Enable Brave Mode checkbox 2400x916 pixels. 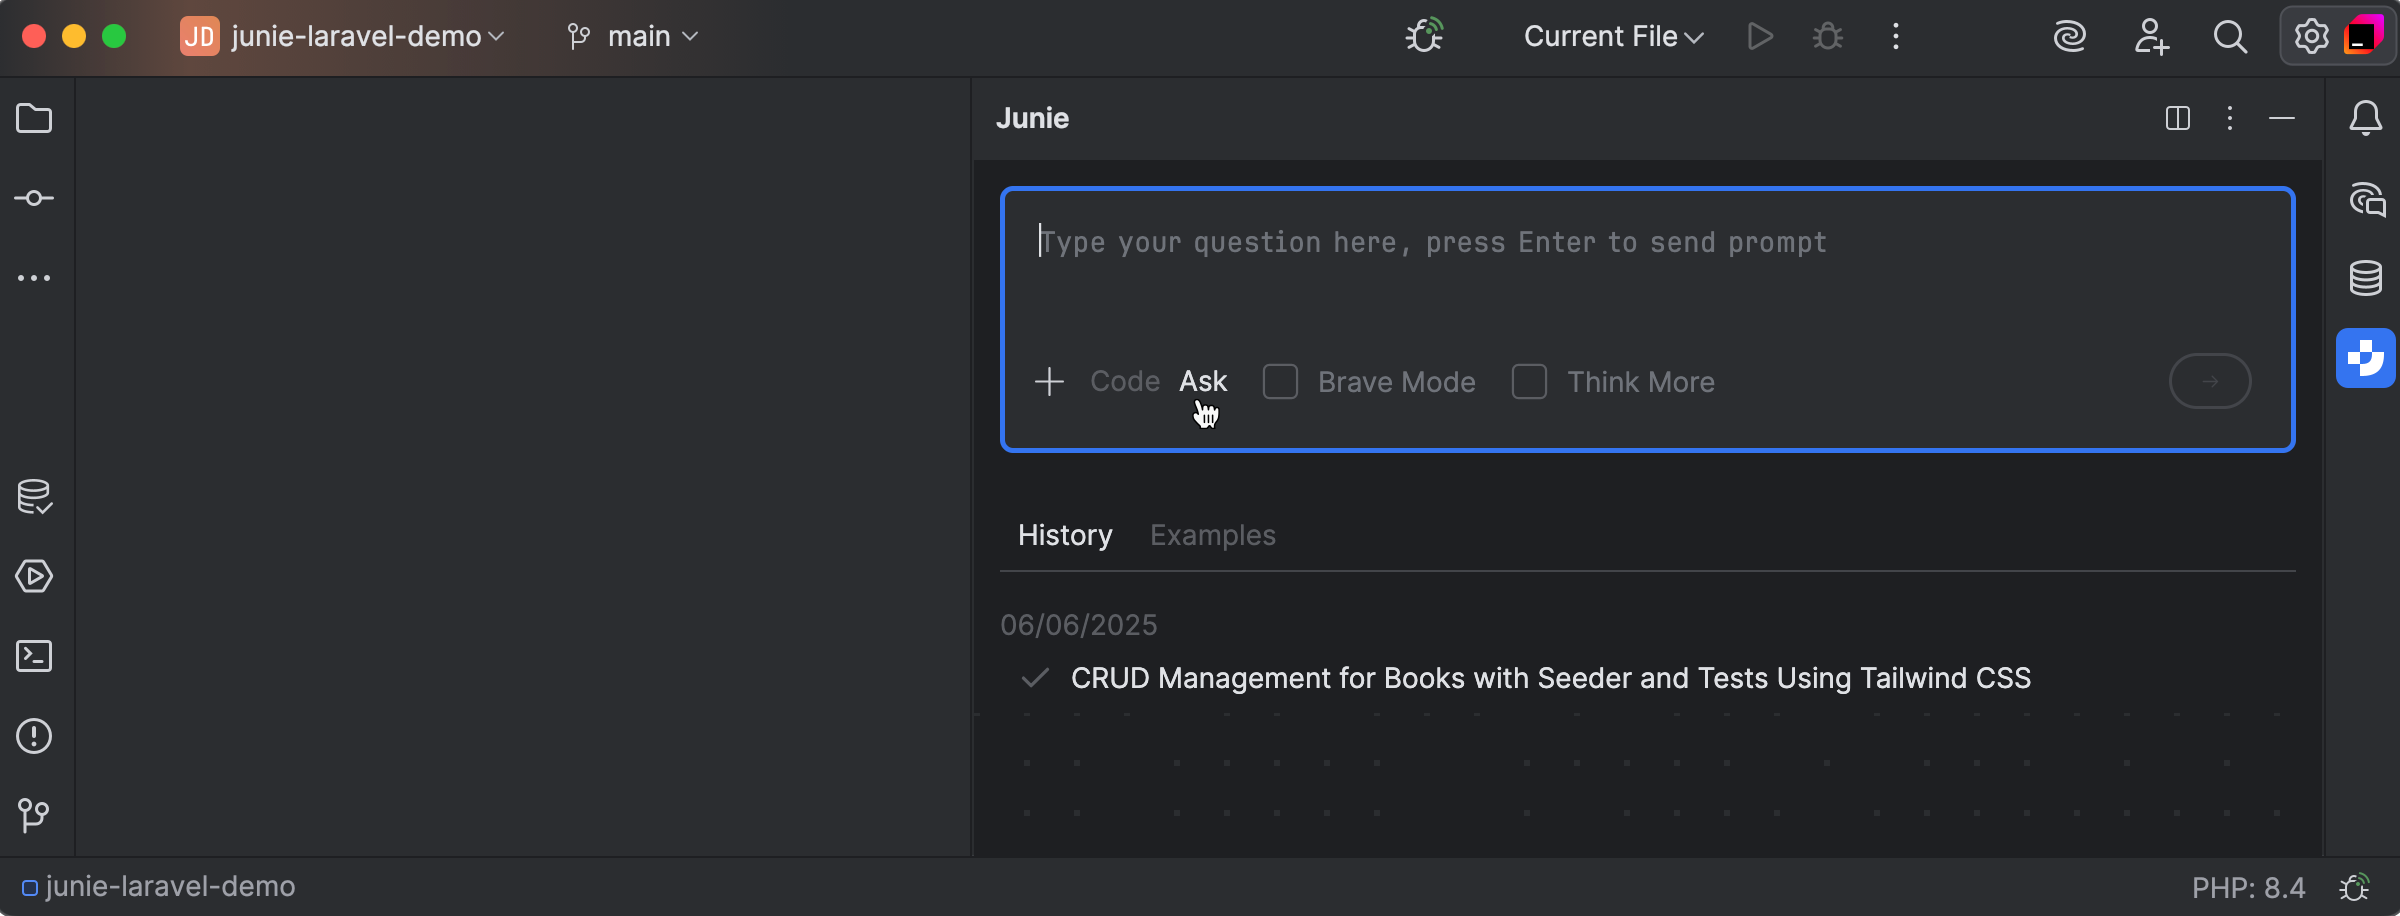[x=1280, y=382]
